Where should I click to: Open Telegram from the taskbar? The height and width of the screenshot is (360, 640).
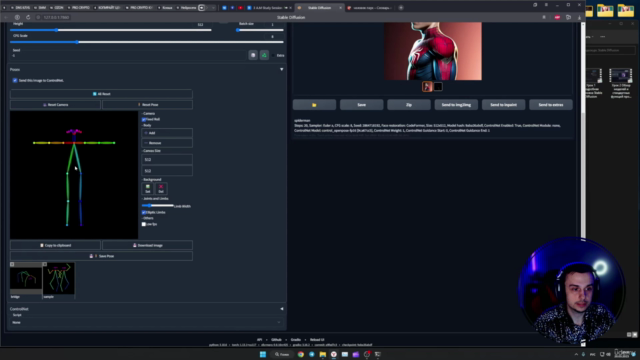point(312,354)
